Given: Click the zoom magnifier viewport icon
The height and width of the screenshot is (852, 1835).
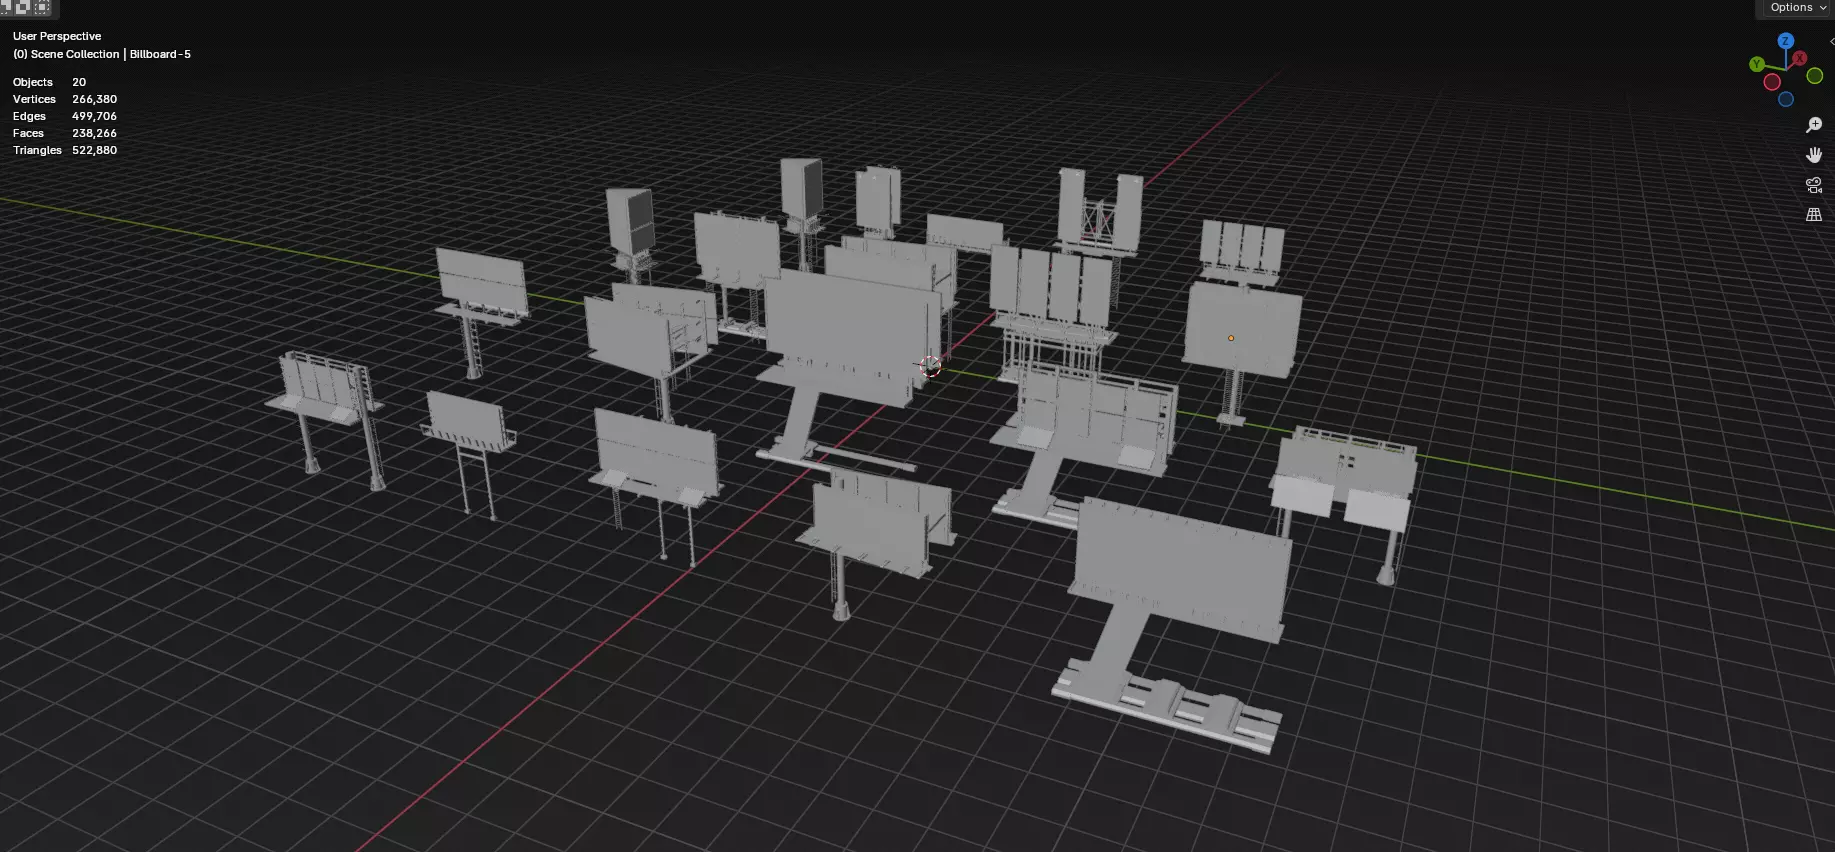Looking at the screenshot, I should 1814,125.
